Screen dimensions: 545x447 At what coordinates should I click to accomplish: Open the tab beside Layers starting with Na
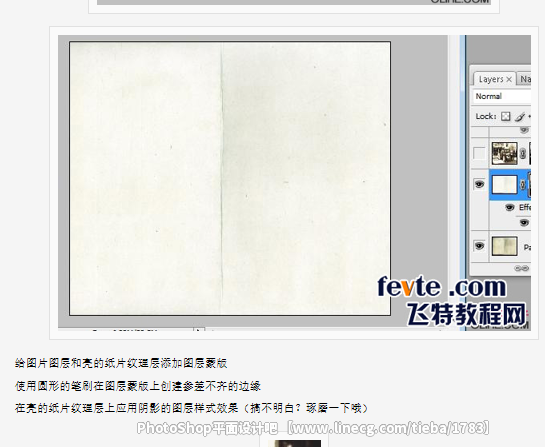[x=524, y=79]
